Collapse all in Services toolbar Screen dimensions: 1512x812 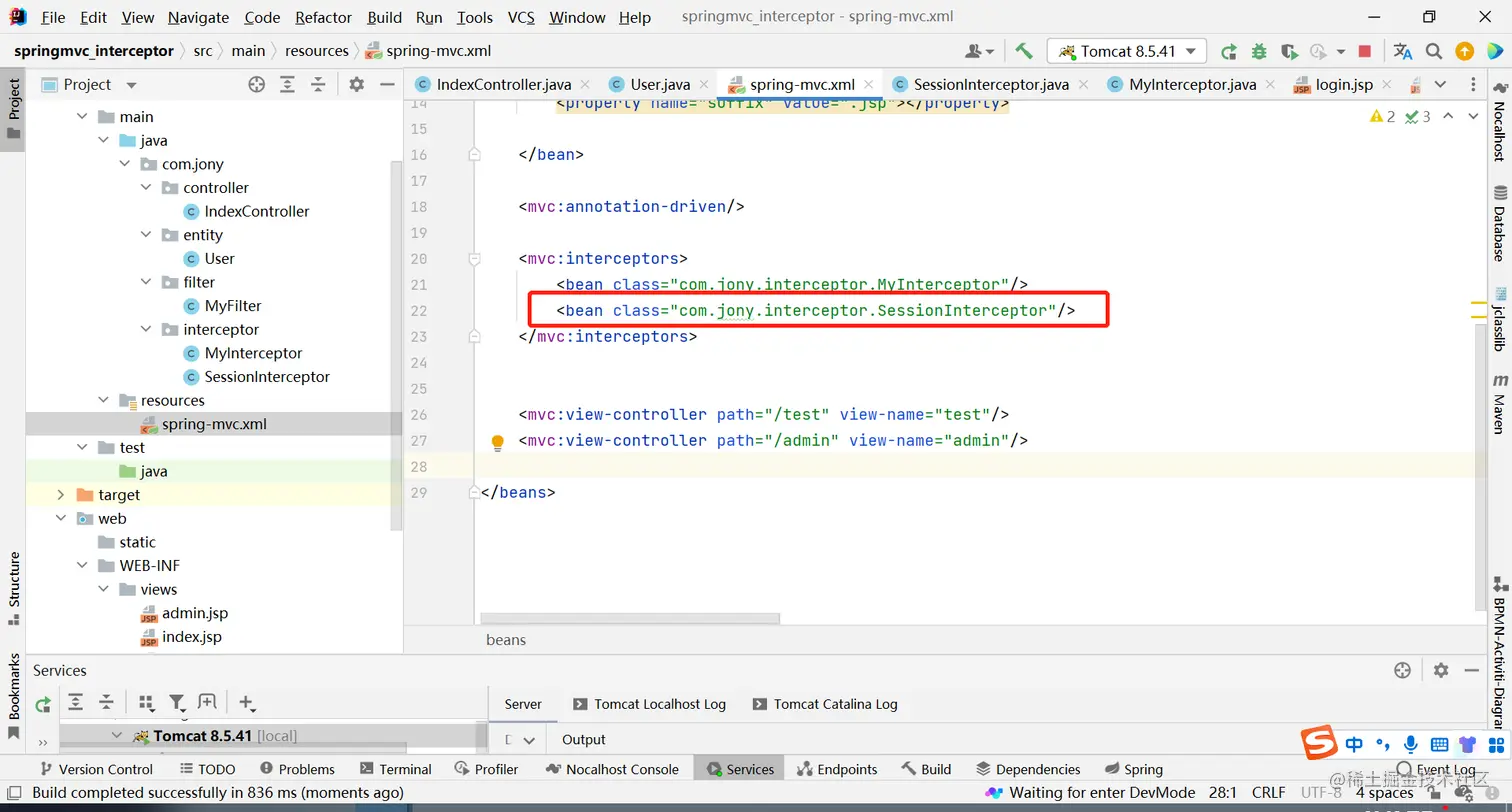(106, 702)
